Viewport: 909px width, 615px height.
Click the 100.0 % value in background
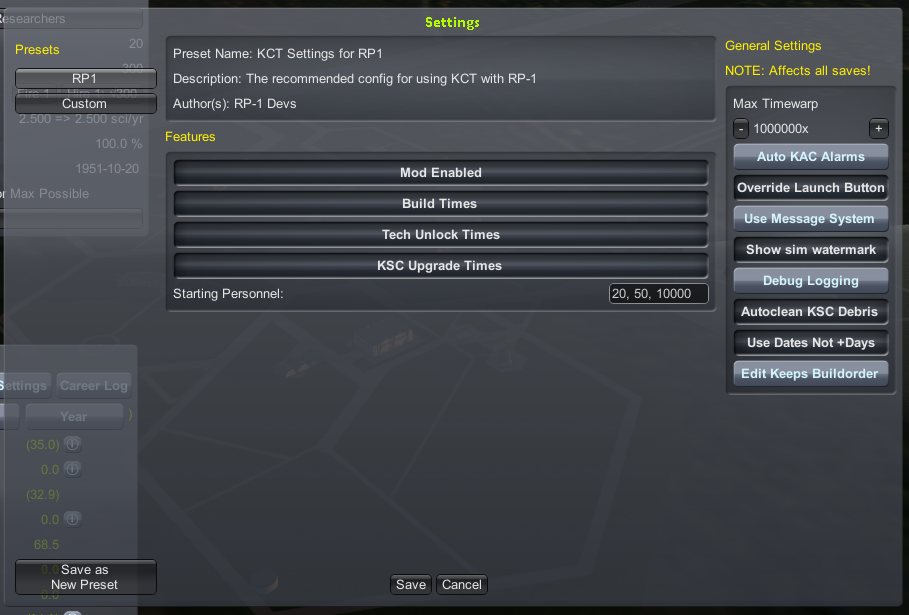point(119,144)
